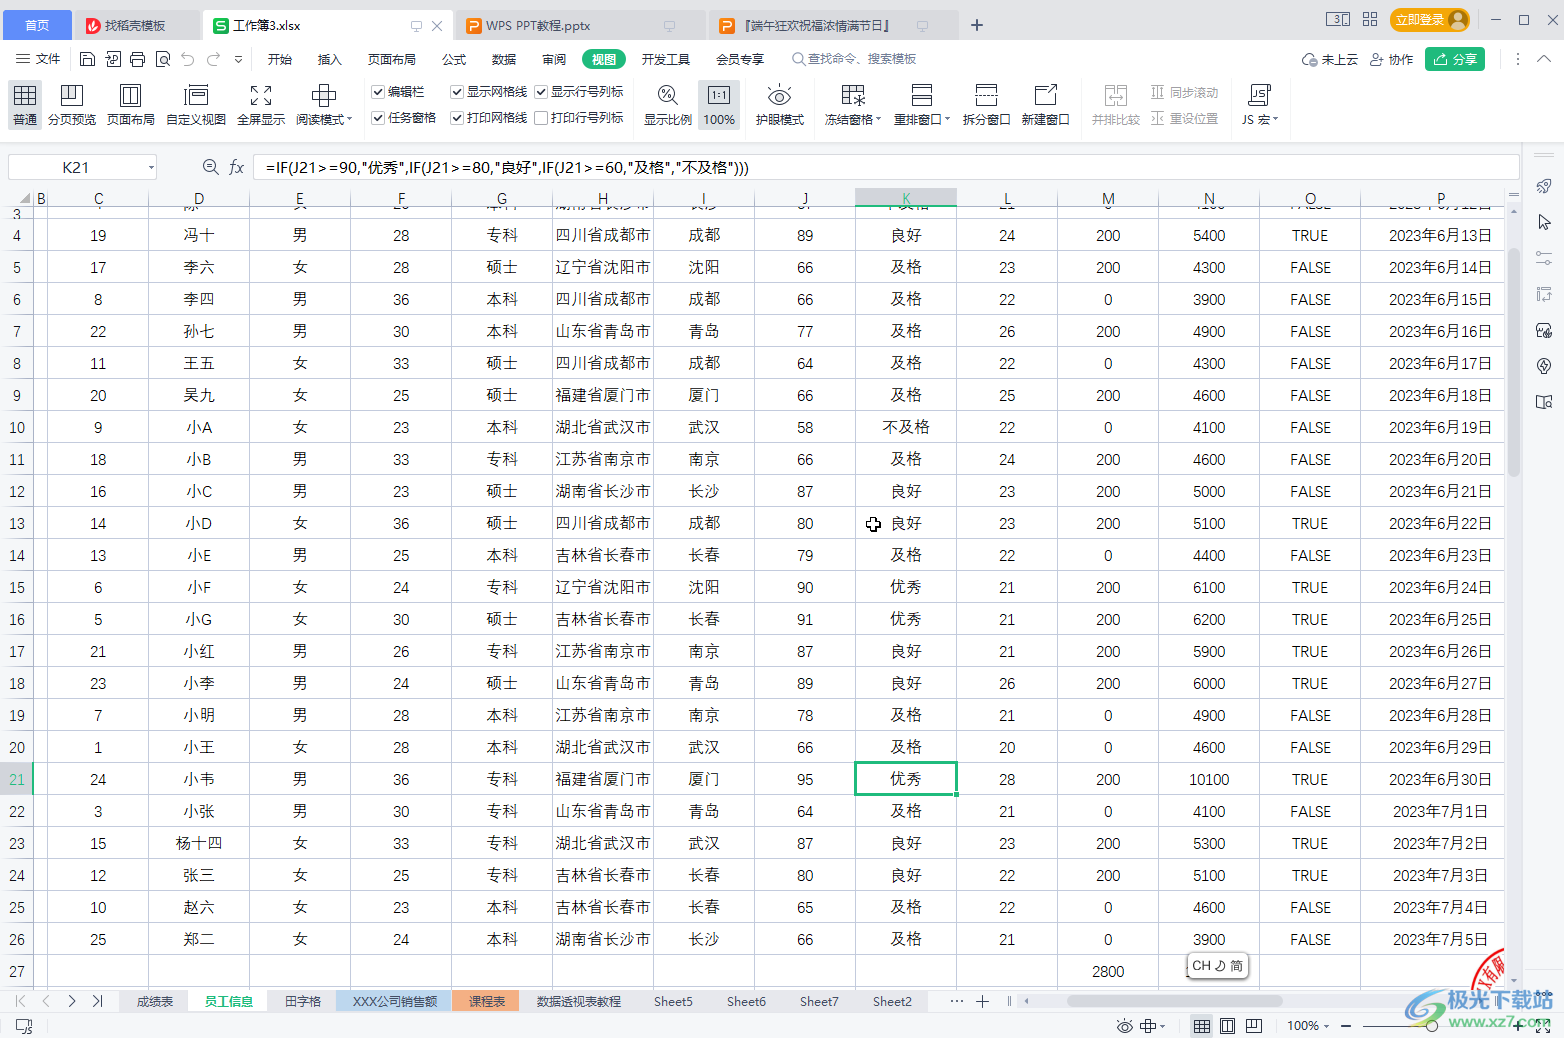Switch to the 成绩表 sheet tab
The image size is (1564, 1038).
click(155, 1001)
